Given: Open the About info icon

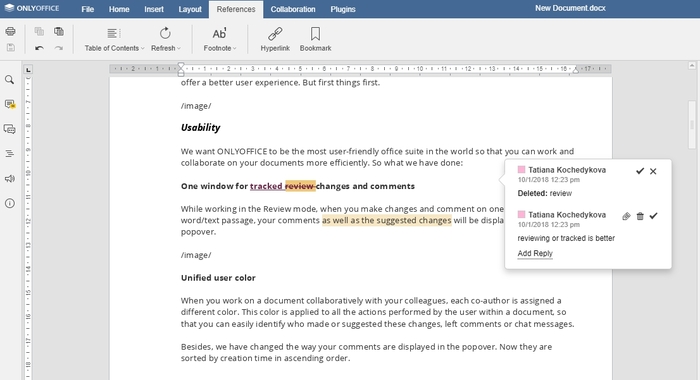Looking at the screenshot, I should [9, 204].
